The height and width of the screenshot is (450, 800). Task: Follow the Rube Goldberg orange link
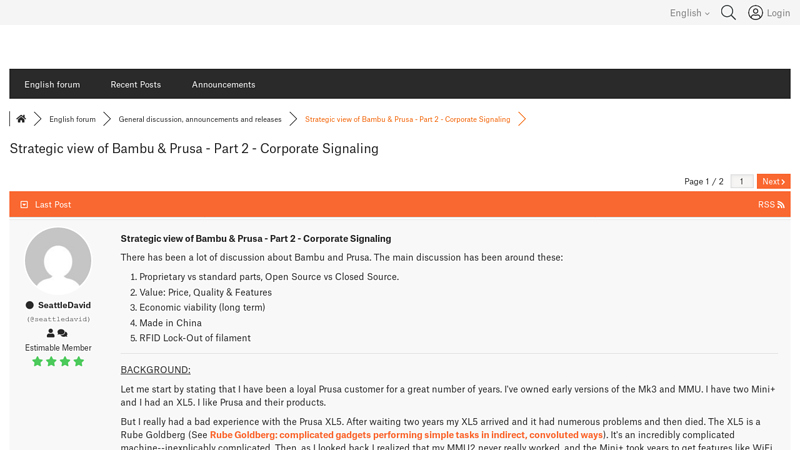pyautogui.click(x=406, y=435)
